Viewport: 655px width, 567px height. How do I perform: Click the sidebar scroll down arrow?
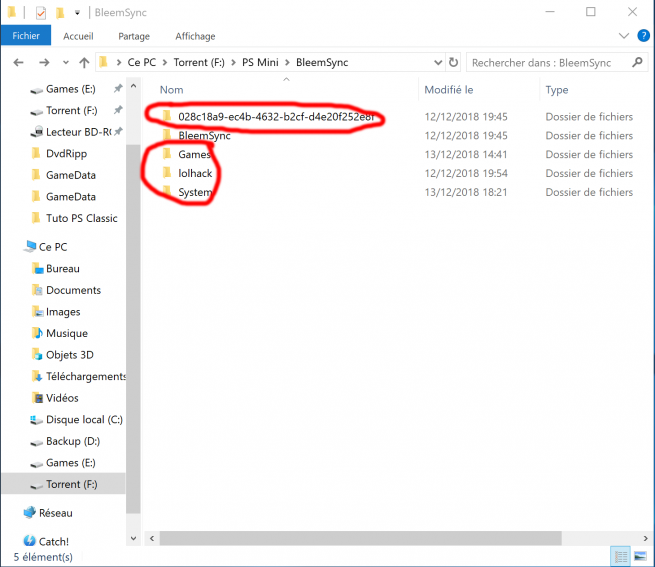(x=133, y=538)
